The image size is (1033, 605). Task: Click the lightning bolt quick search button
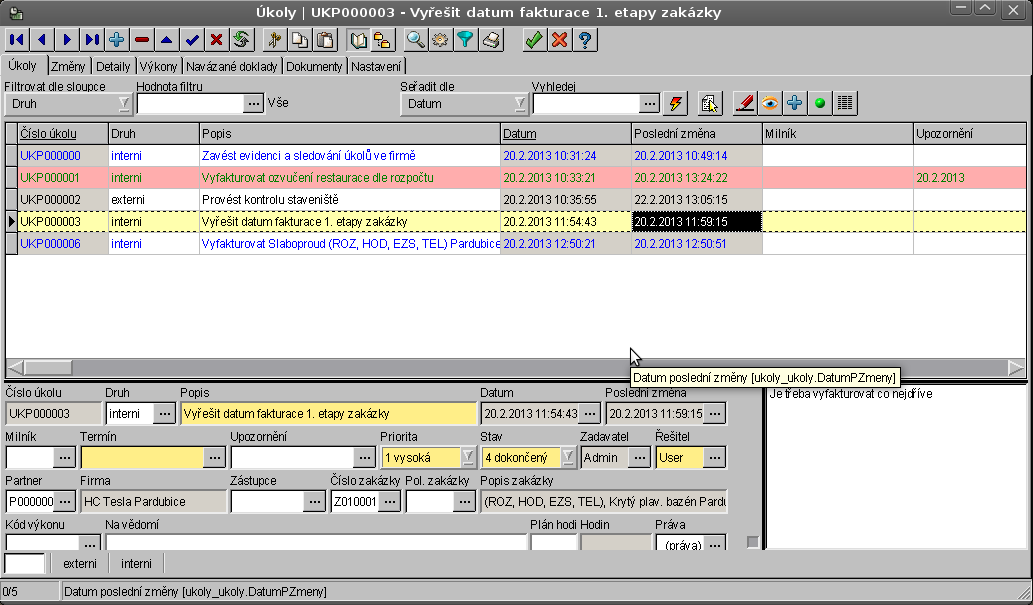(x=676, y=103)
